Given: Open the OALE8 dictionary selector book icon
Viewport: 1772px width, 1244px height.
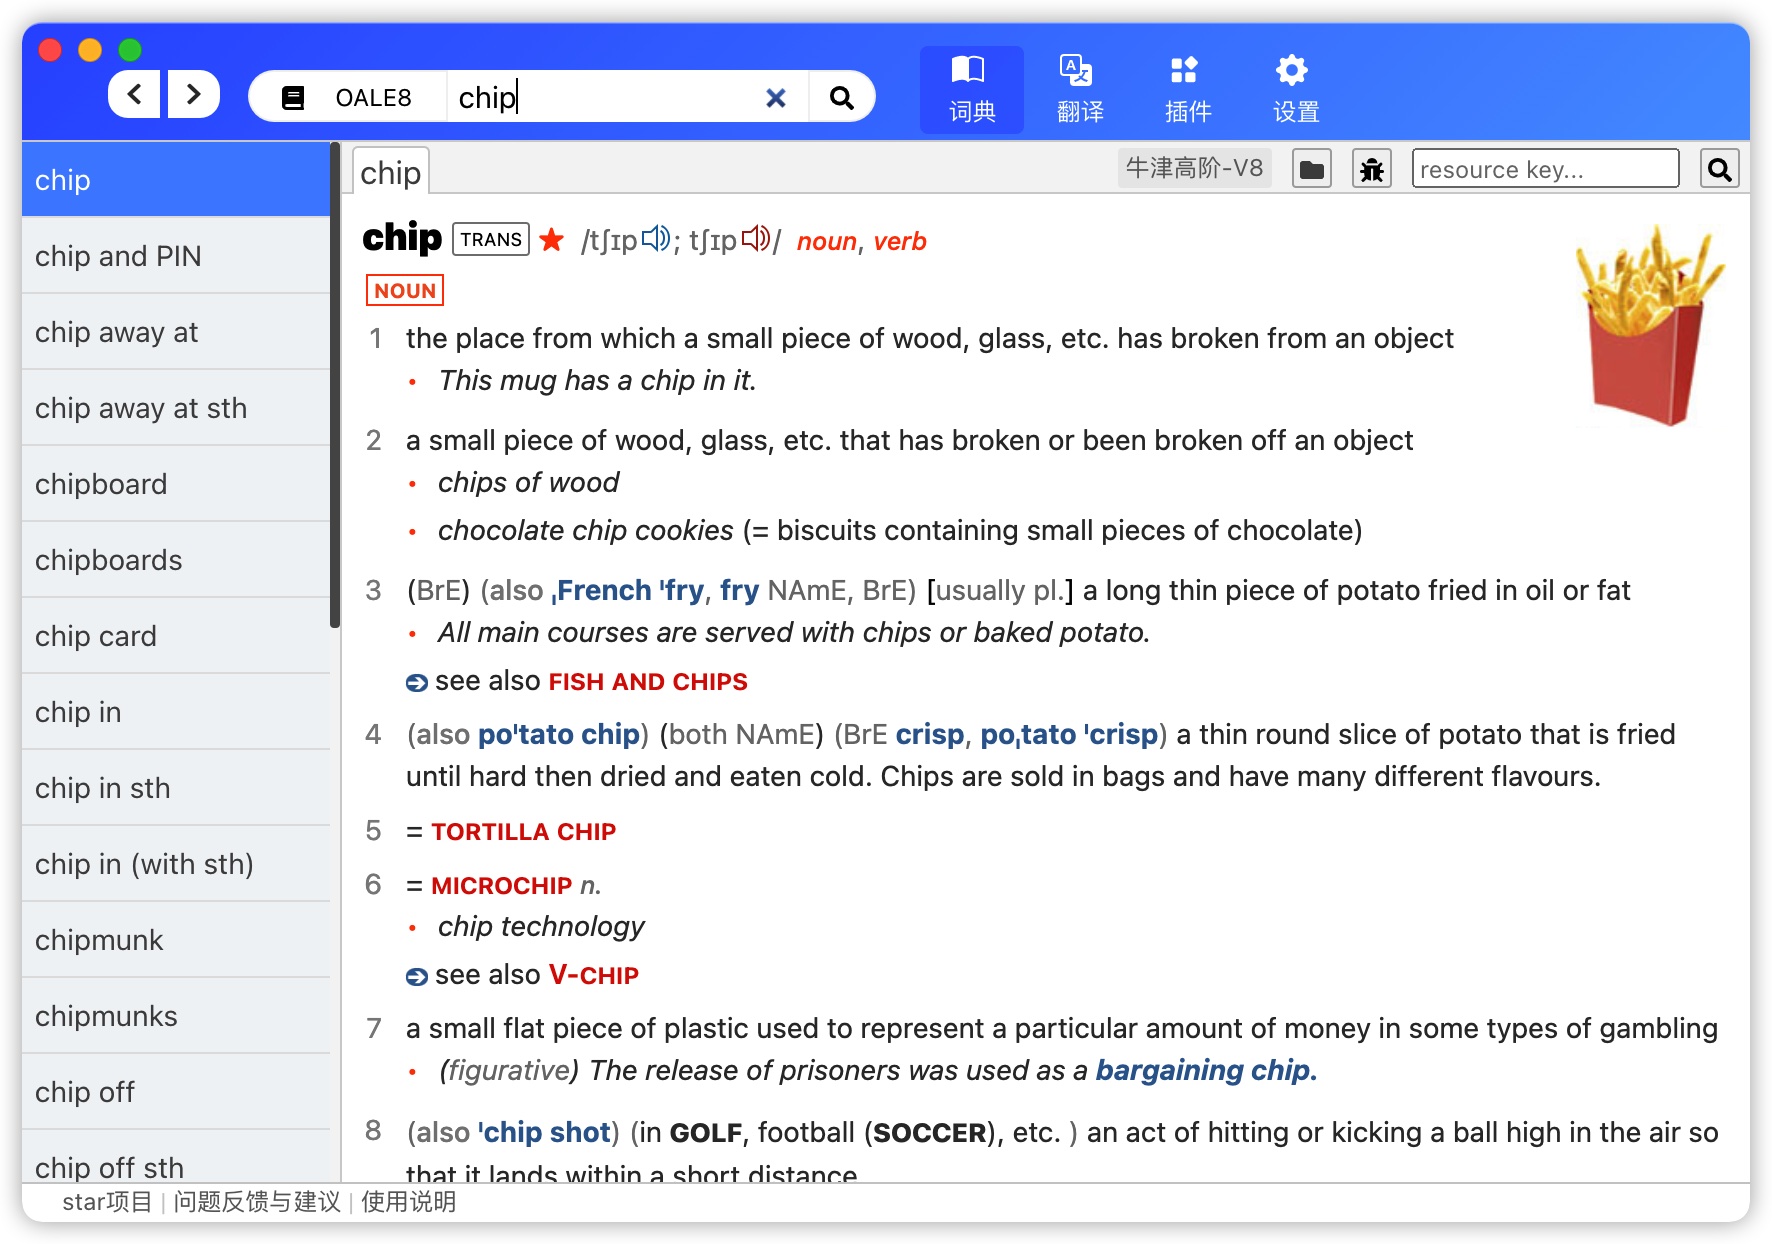Looking at the screenshot, I should click(x=293, y=98).
